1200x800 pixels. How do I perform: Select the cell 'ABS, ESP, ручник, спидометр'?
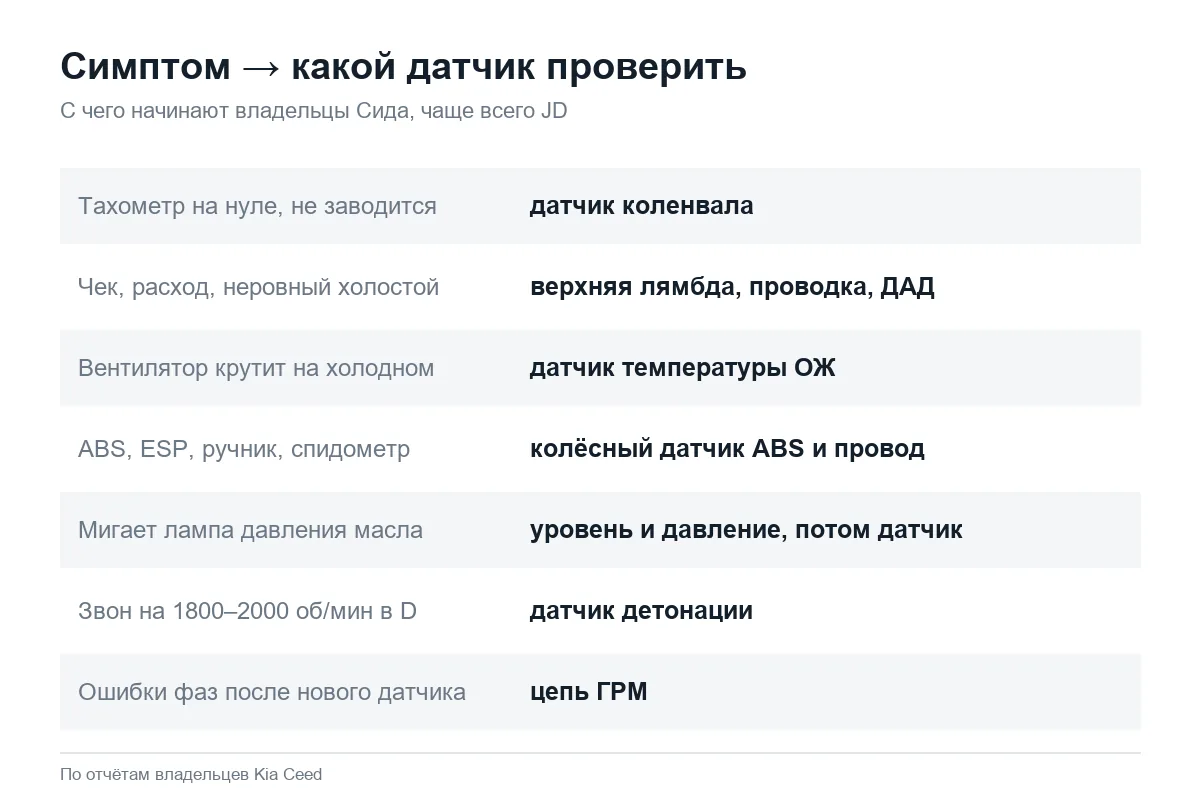244,449
